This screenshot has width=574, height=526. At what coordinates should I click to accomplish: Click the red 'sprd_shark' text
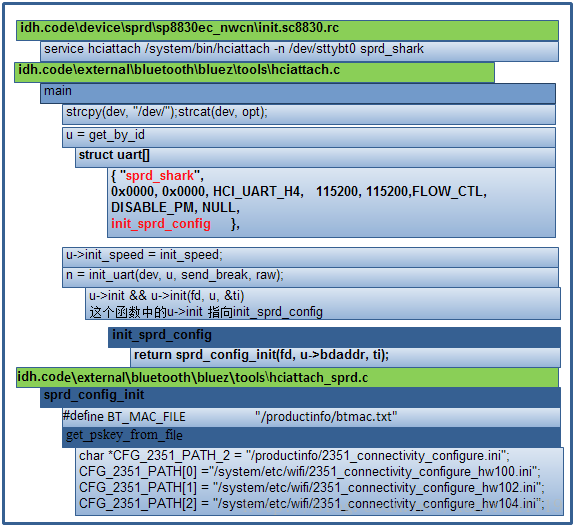click(160, 176)
